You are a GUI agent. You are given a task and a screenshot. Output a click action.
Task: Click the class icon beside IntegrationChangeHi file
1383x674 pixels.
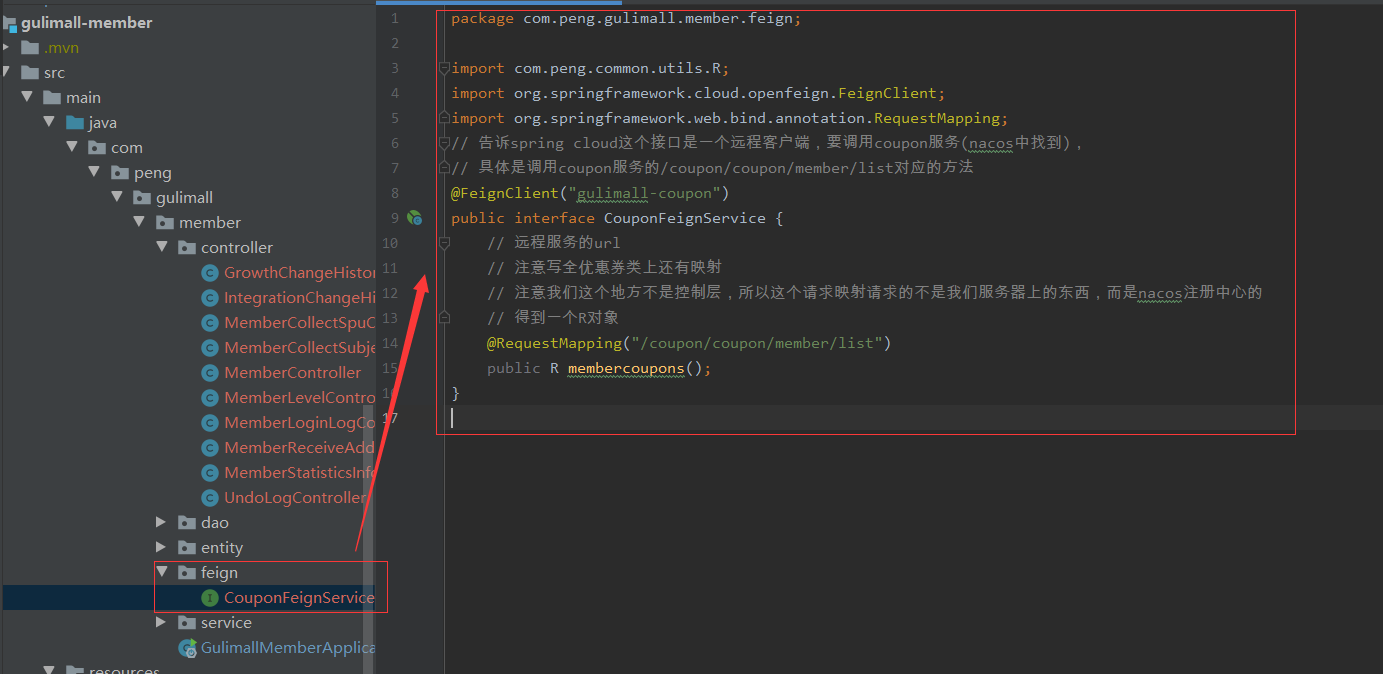209,298
